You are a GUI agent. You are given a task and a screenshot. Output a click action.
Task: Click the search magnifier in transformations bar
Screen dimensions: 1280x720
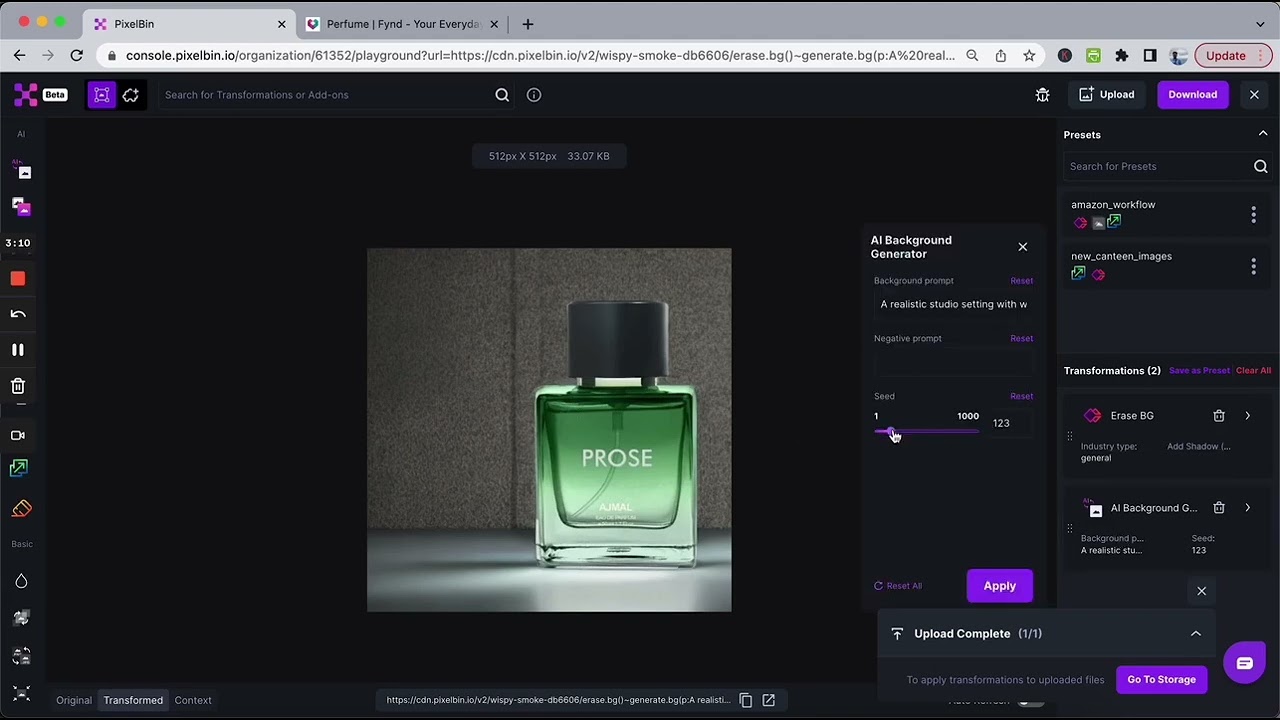pos(502,95)
